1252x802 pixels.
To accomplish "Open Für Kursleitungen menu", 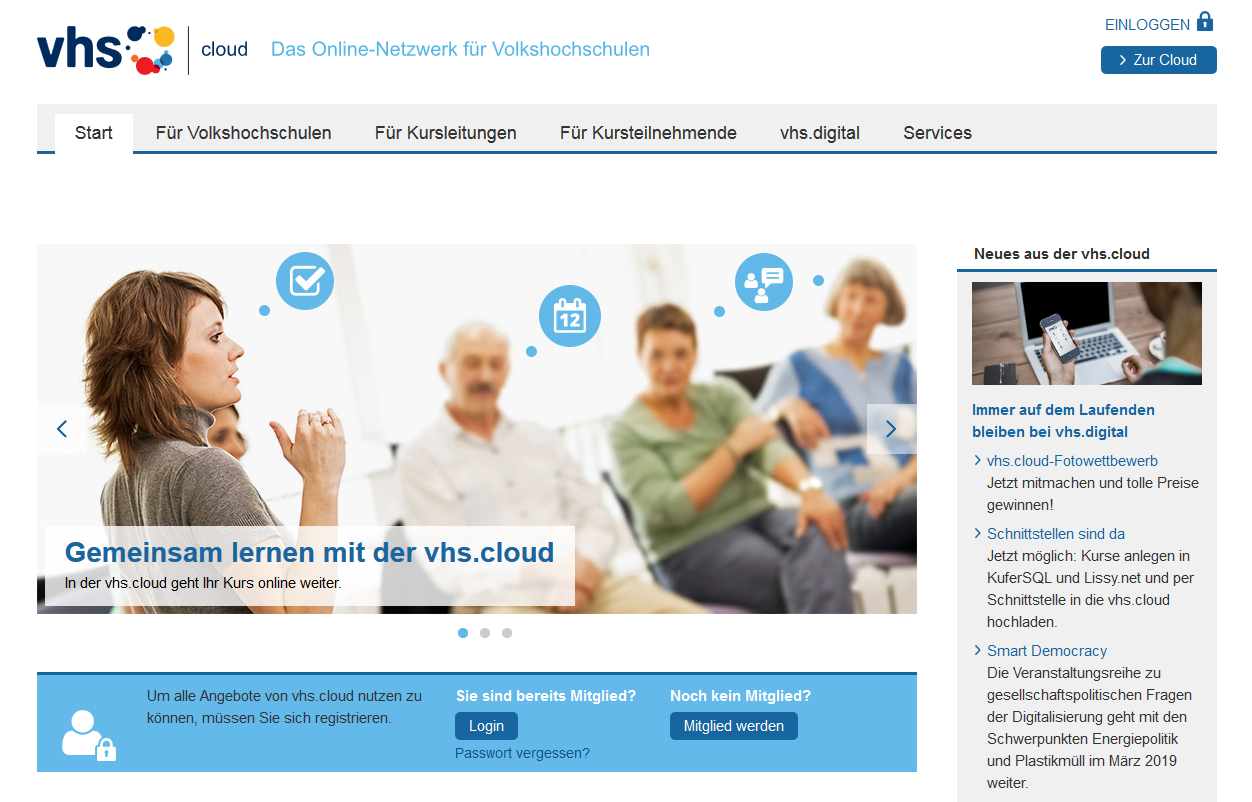I will coord(446,133).
